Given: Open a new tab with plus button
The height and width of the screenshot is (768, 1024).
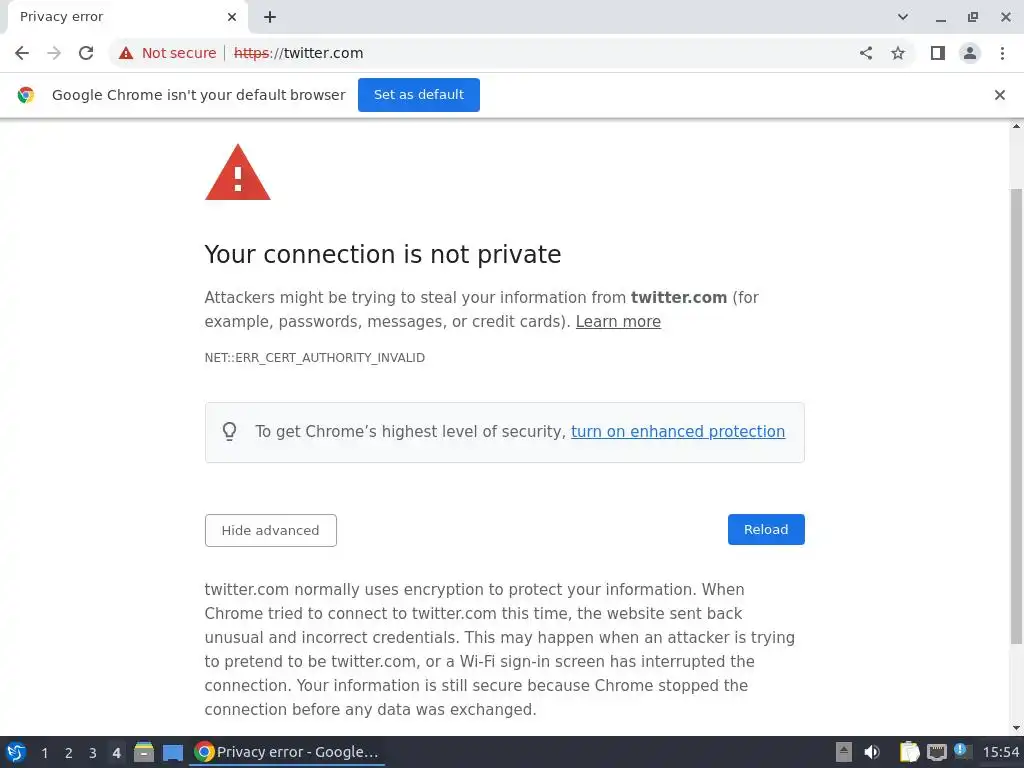Looking at the screenshot, I should [270, 17].
